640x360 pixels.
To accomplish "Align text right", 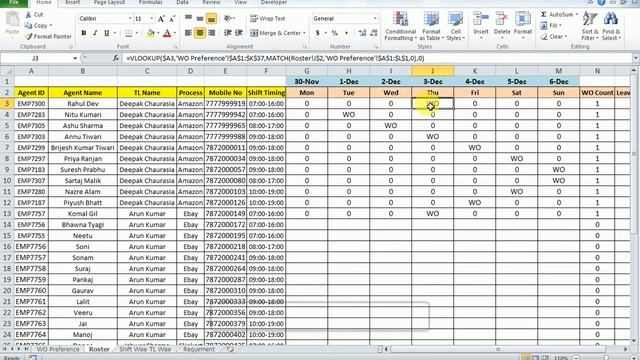I will coord(211,33).
